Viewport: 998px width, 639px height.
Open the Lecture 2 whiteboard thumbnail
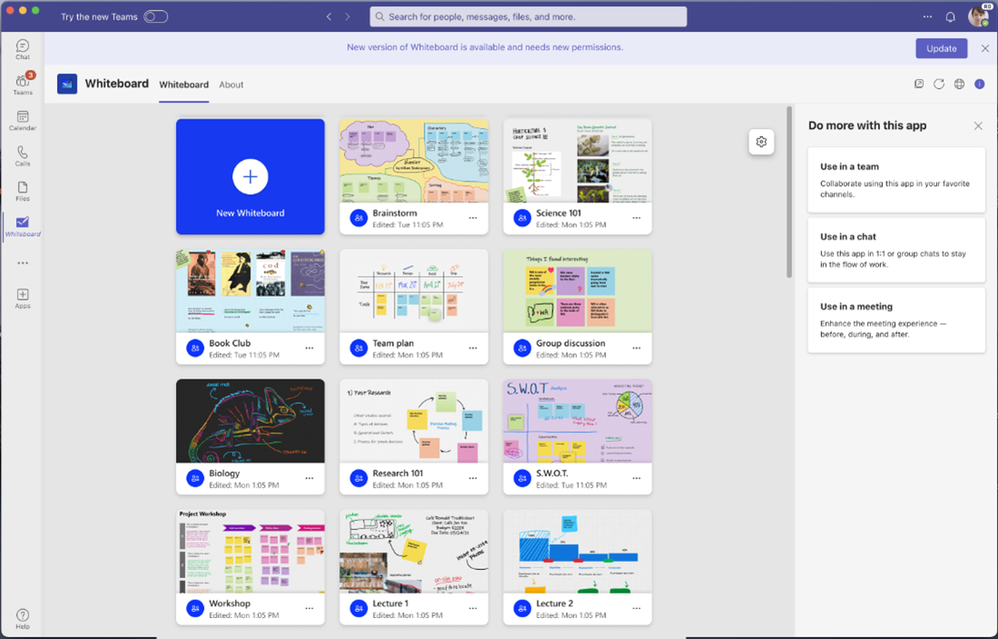577,551
